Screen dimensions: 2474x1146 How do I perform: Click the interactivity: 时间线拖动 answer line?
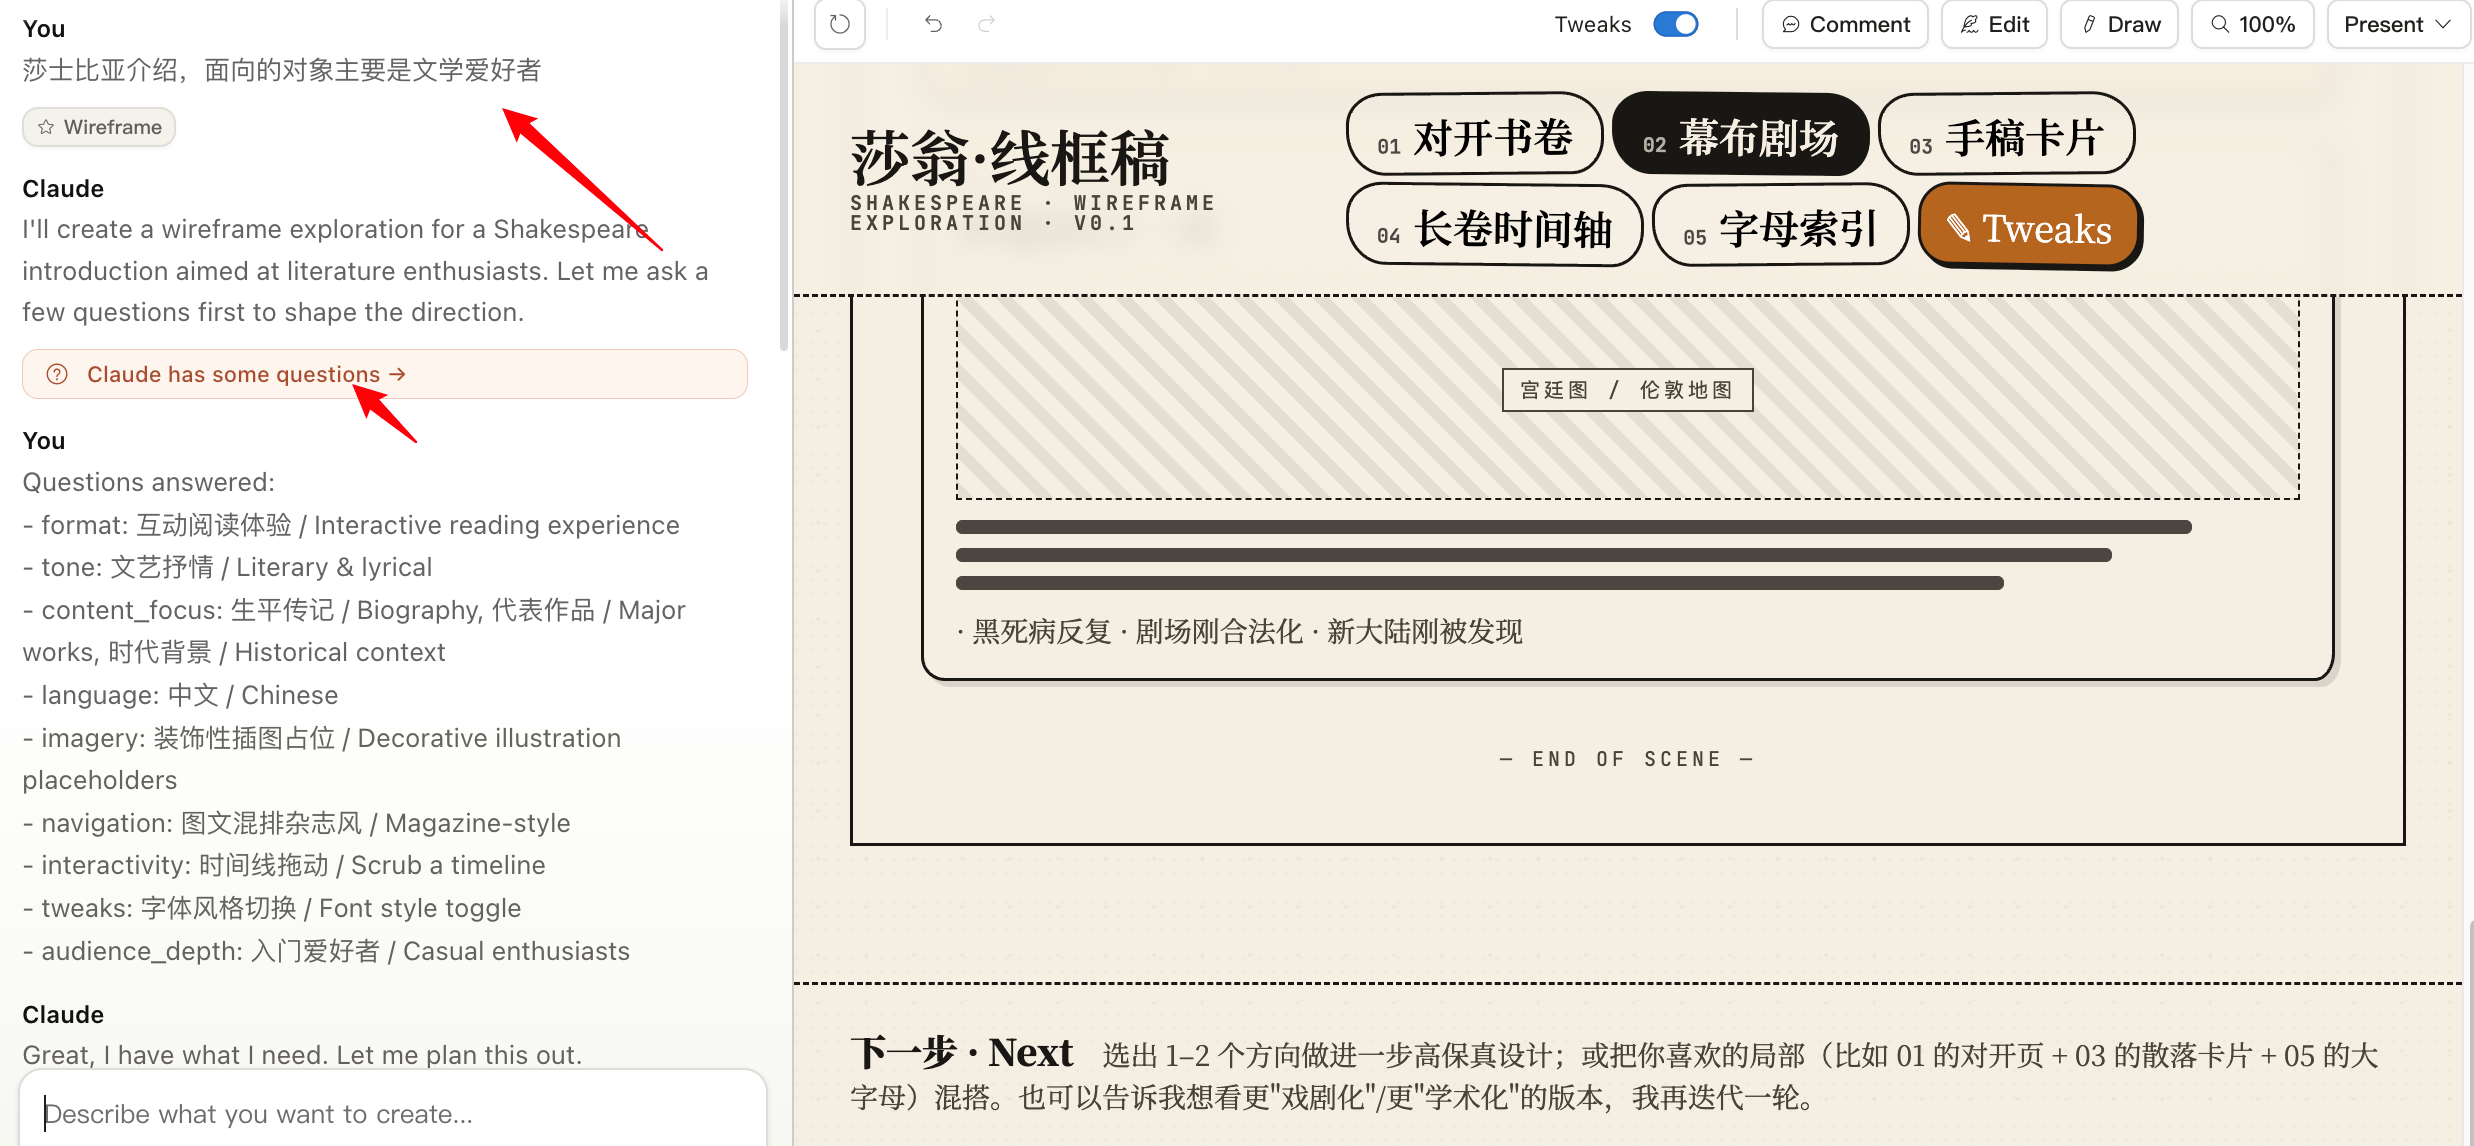[284, 865]
